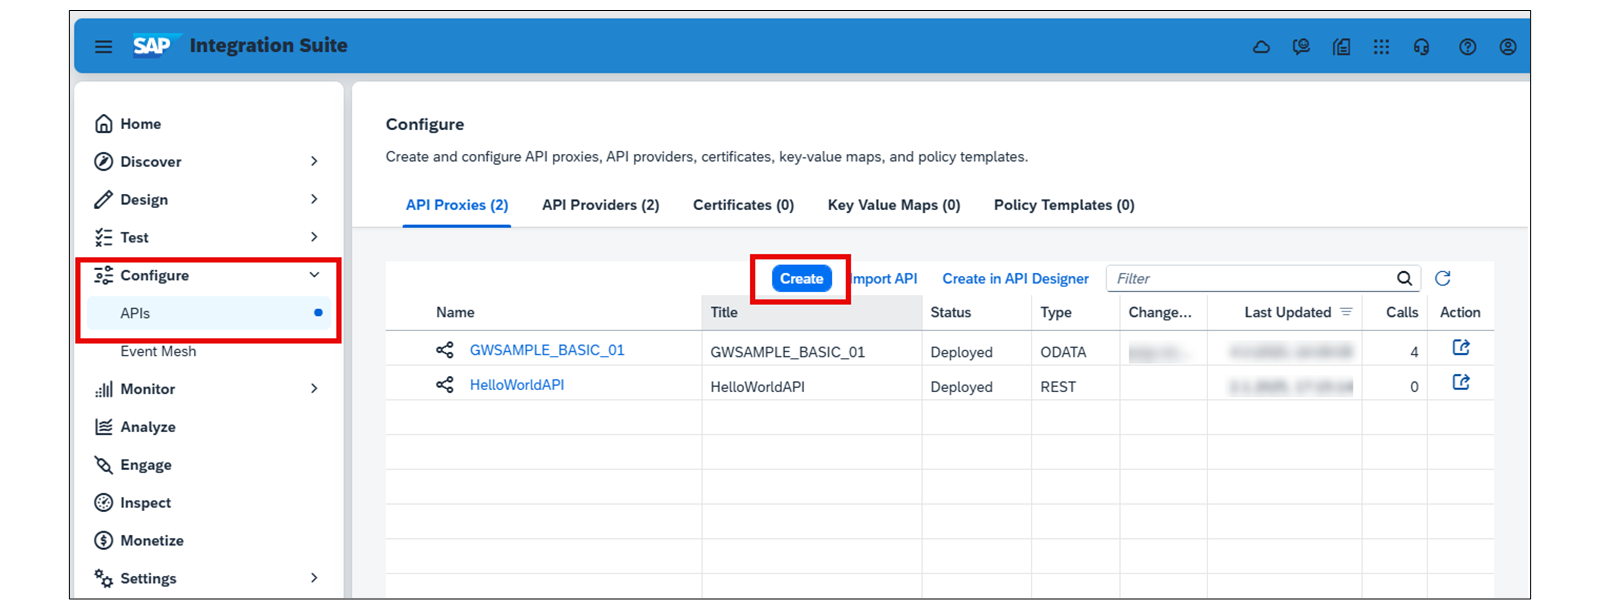Image resolution: width=1600 pixels, height=610 pixels.
Task: Click Deployed status of HelloWorldAPI
Action: click(x=961, y=387)
